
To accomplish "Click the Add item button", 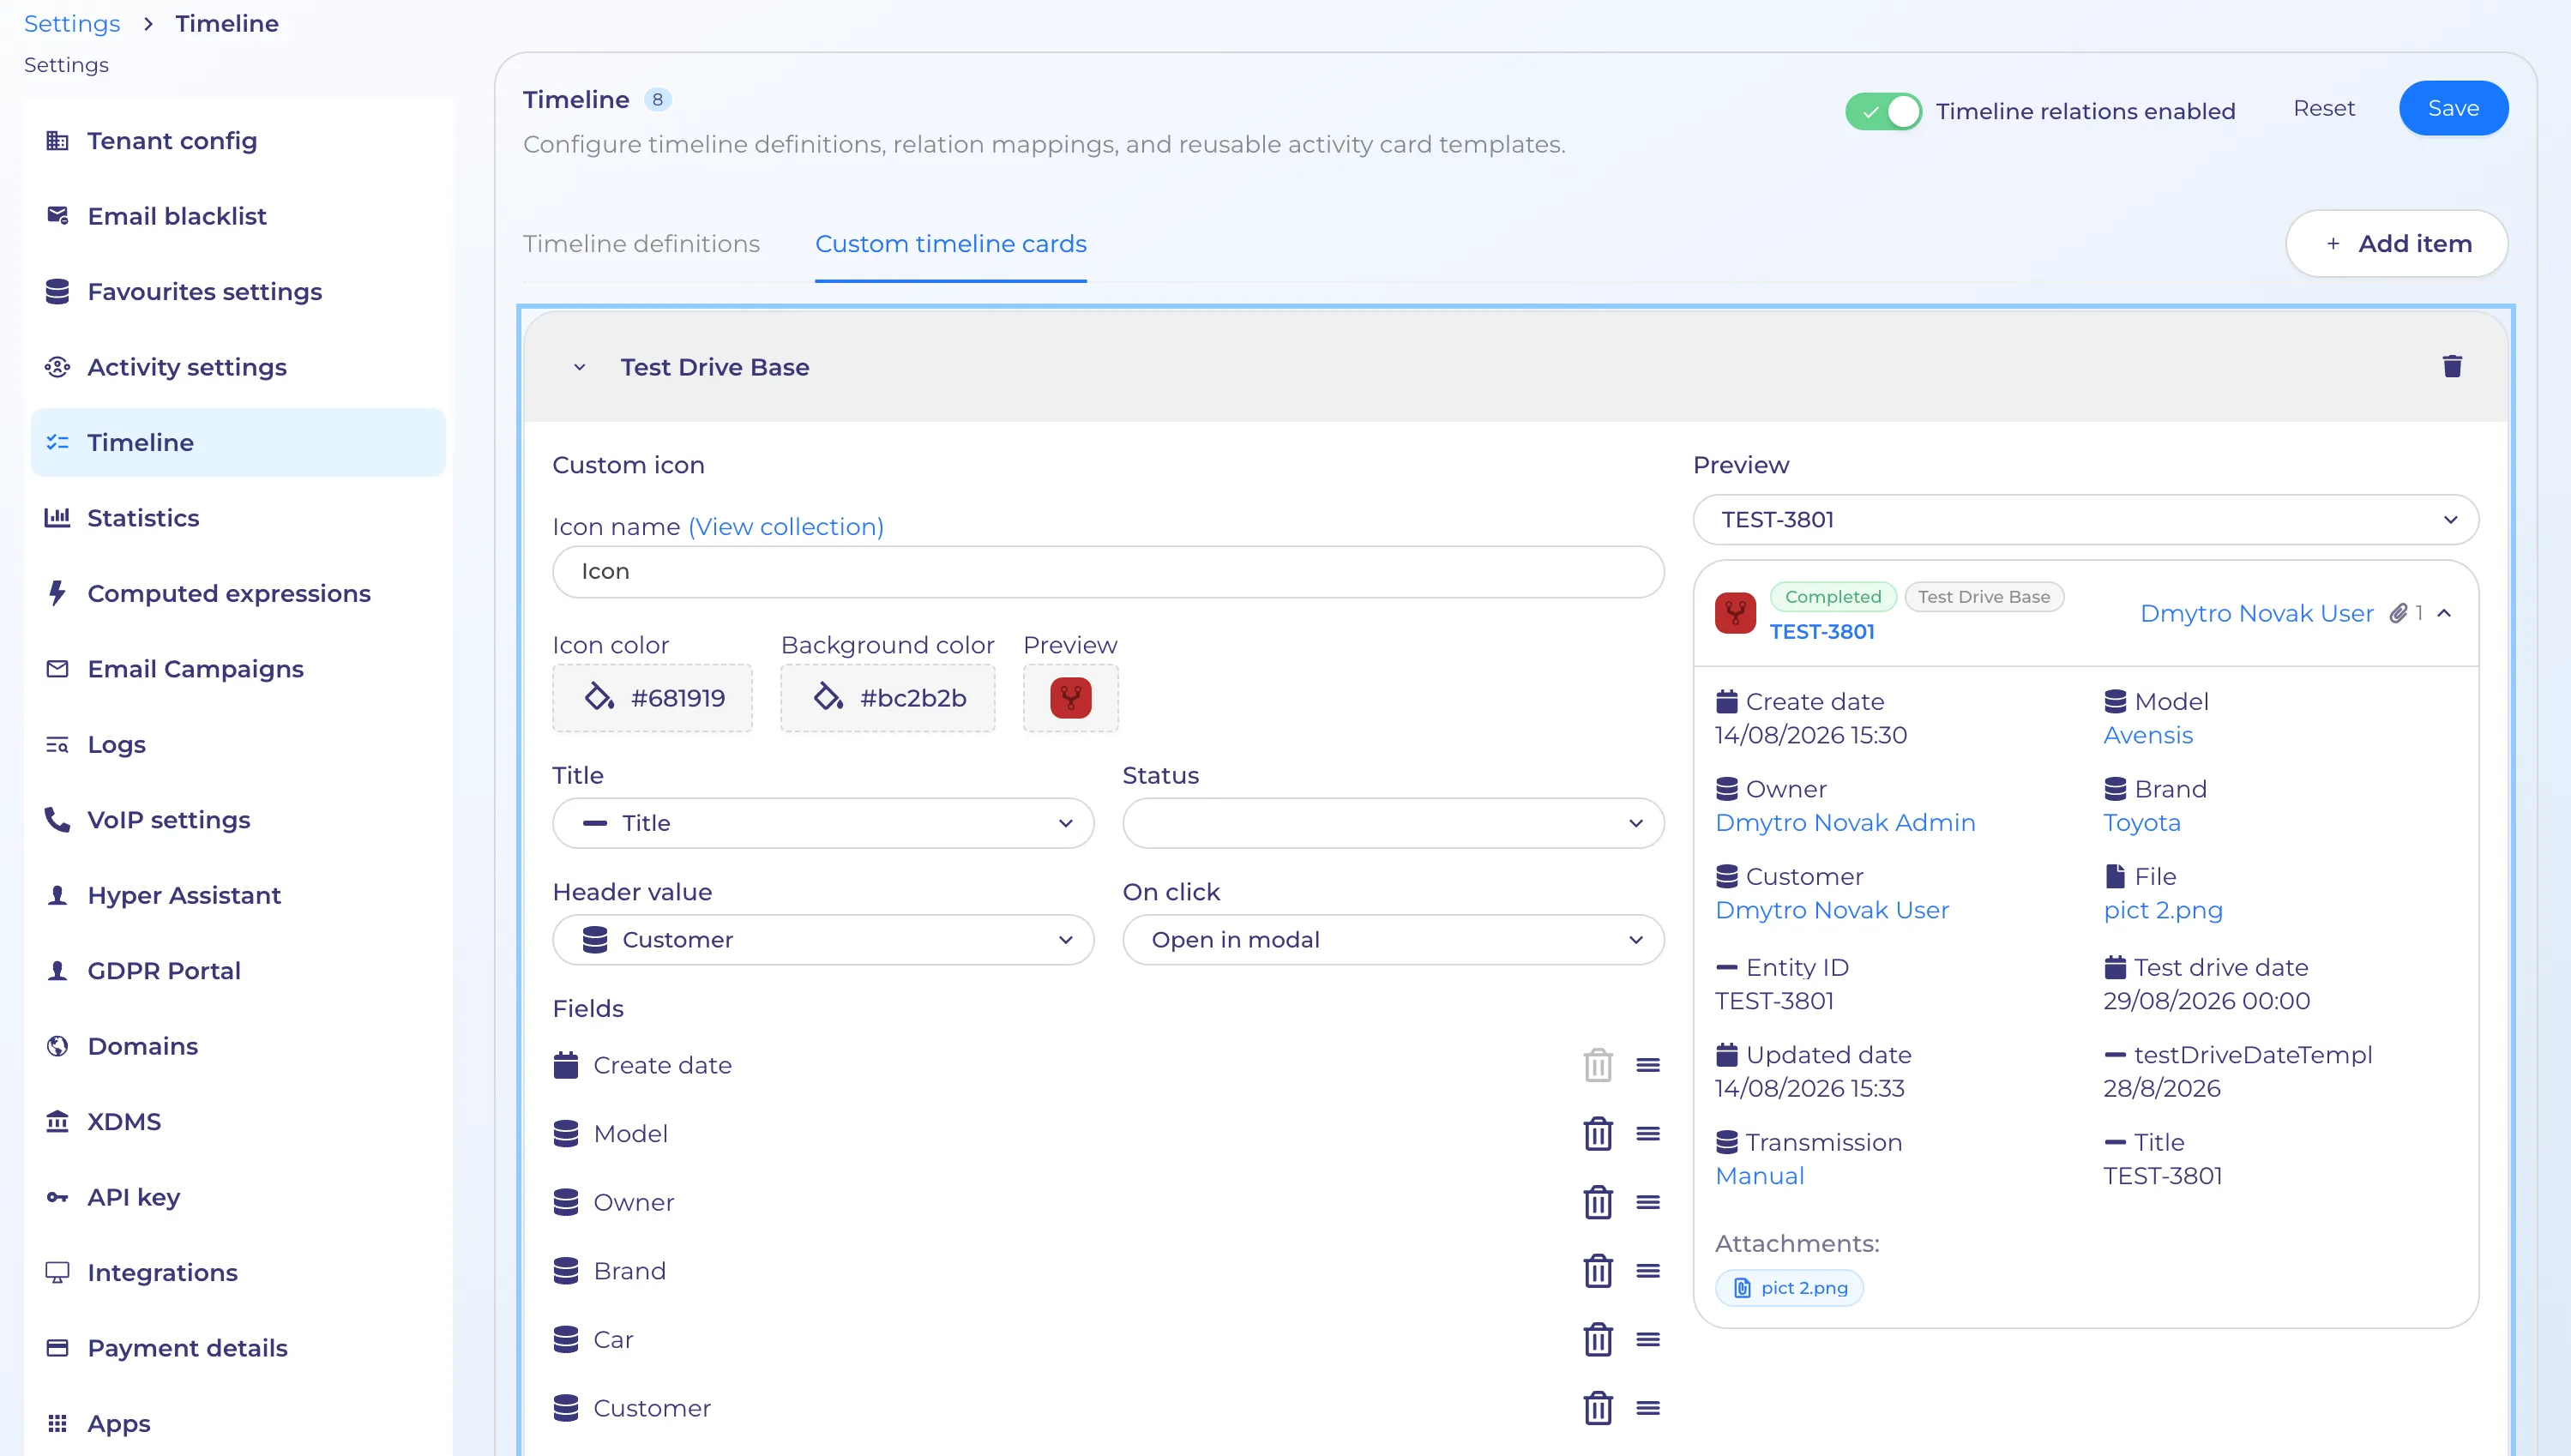I will coord(2396,244).
